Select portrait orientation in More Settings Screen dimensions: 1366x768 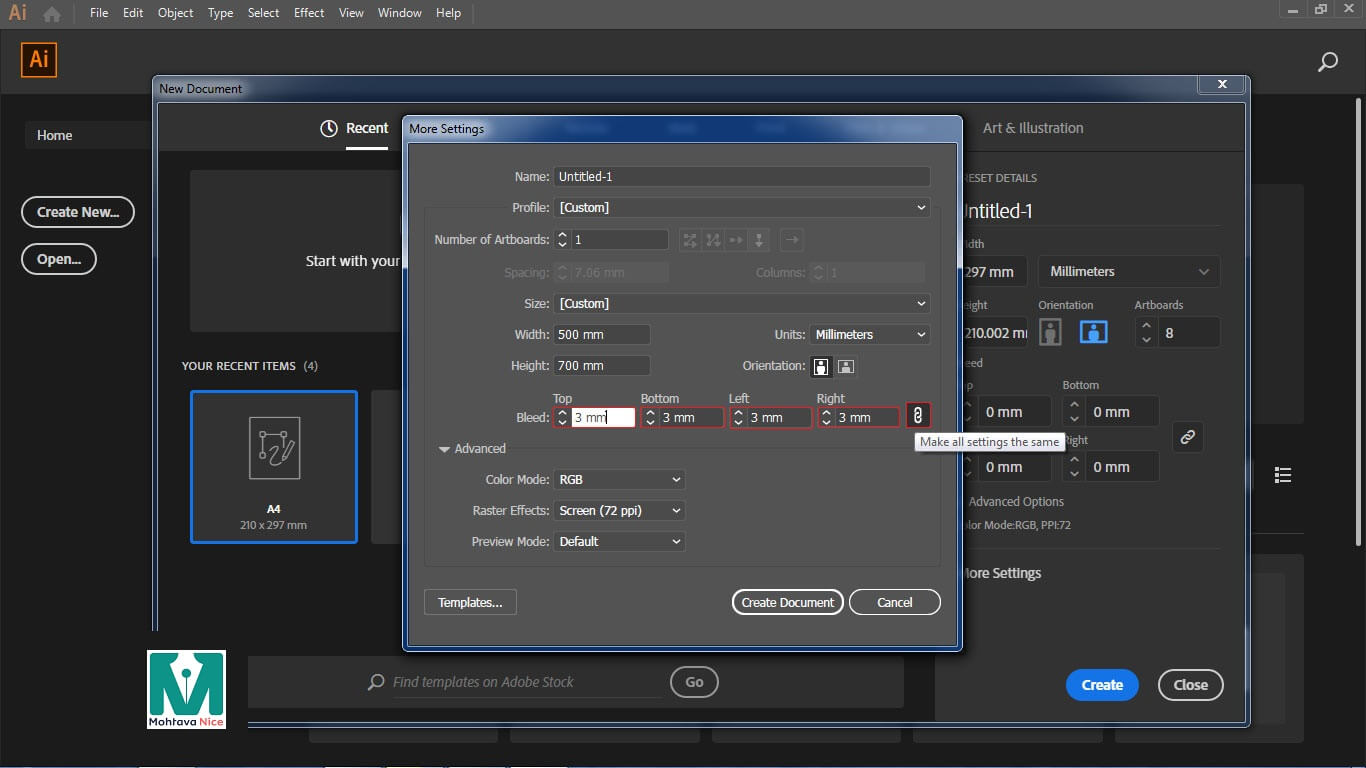[821, 366]
